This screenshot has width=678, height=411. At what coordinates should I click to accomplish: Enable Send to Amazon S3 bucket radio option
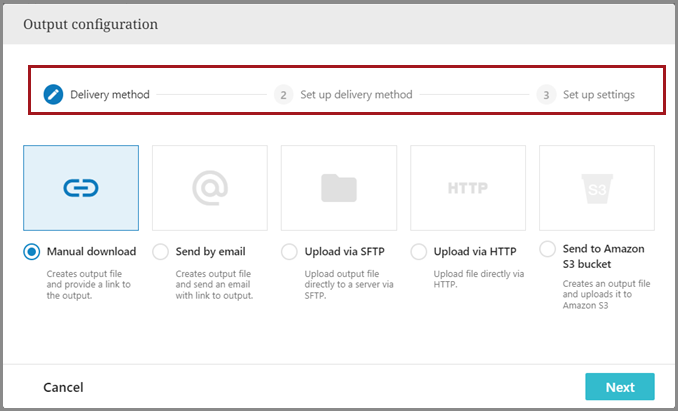click(x=548, y=249)
